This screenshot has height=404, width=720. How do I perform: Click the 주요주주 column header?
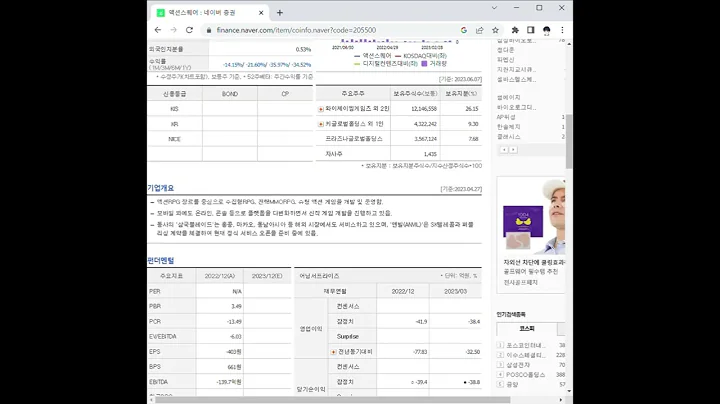[353, 94]
